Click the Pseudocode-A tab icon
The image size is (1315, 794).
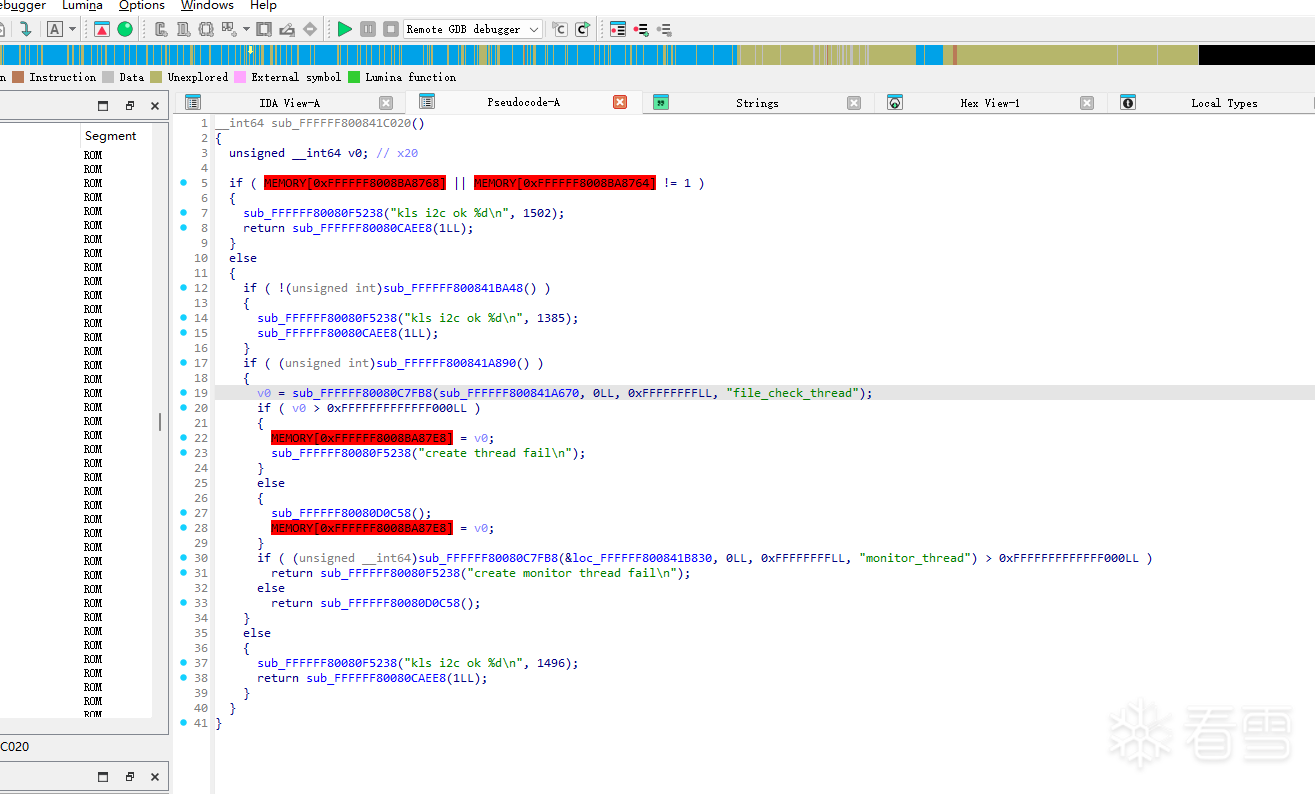click(x=427, y=102)
